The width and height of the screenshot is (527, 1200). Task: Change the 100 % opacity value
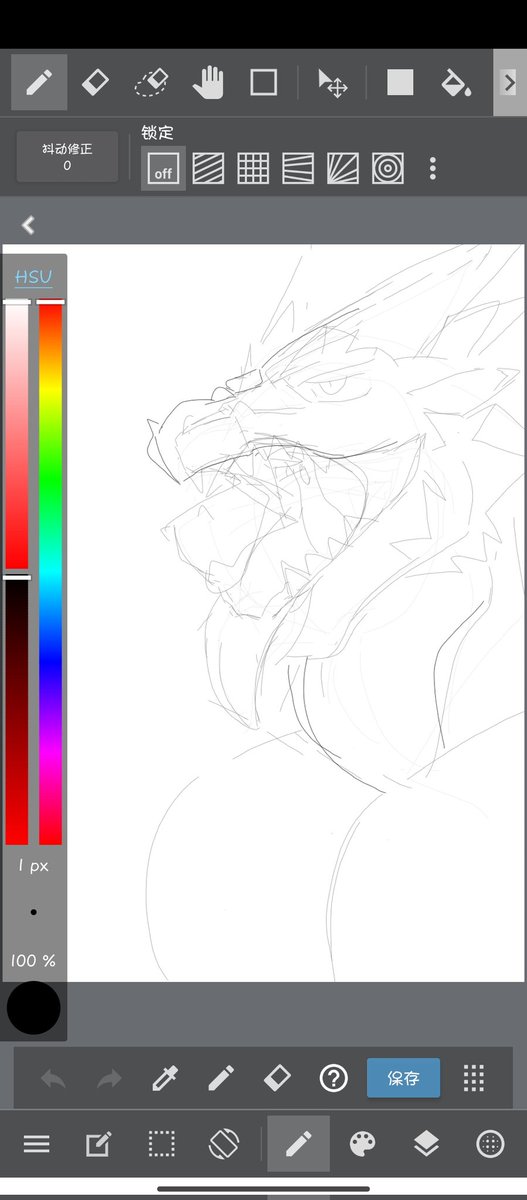tap(33, 961)
